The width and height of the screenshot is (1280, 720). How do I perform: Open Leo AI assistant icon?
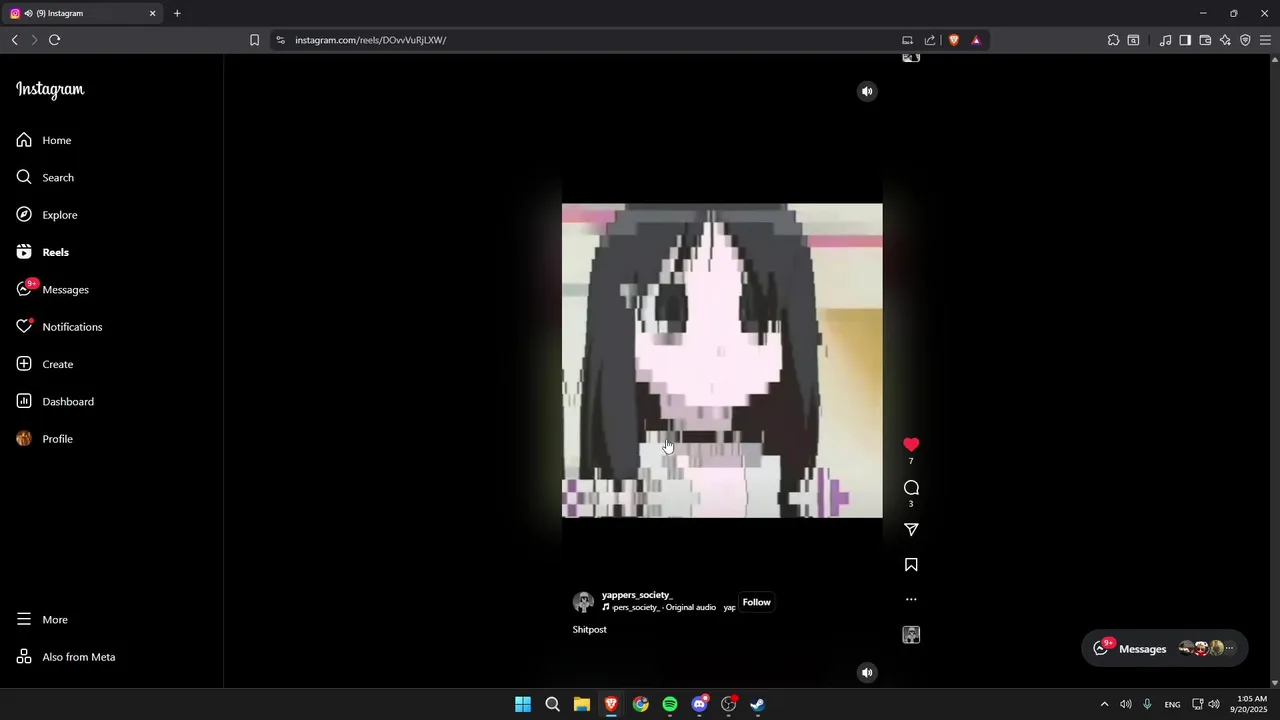click(1225, 40)
